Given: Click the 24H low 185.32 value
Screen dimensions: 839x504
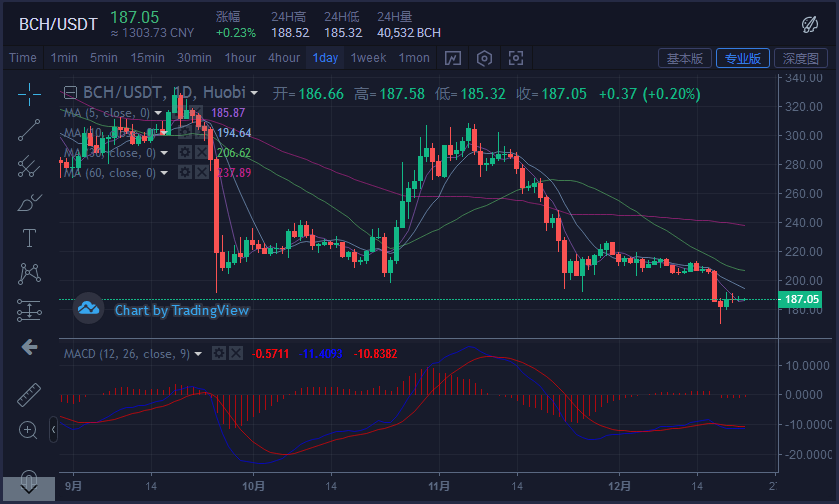Looking at the screenshot, I should 343,33.
